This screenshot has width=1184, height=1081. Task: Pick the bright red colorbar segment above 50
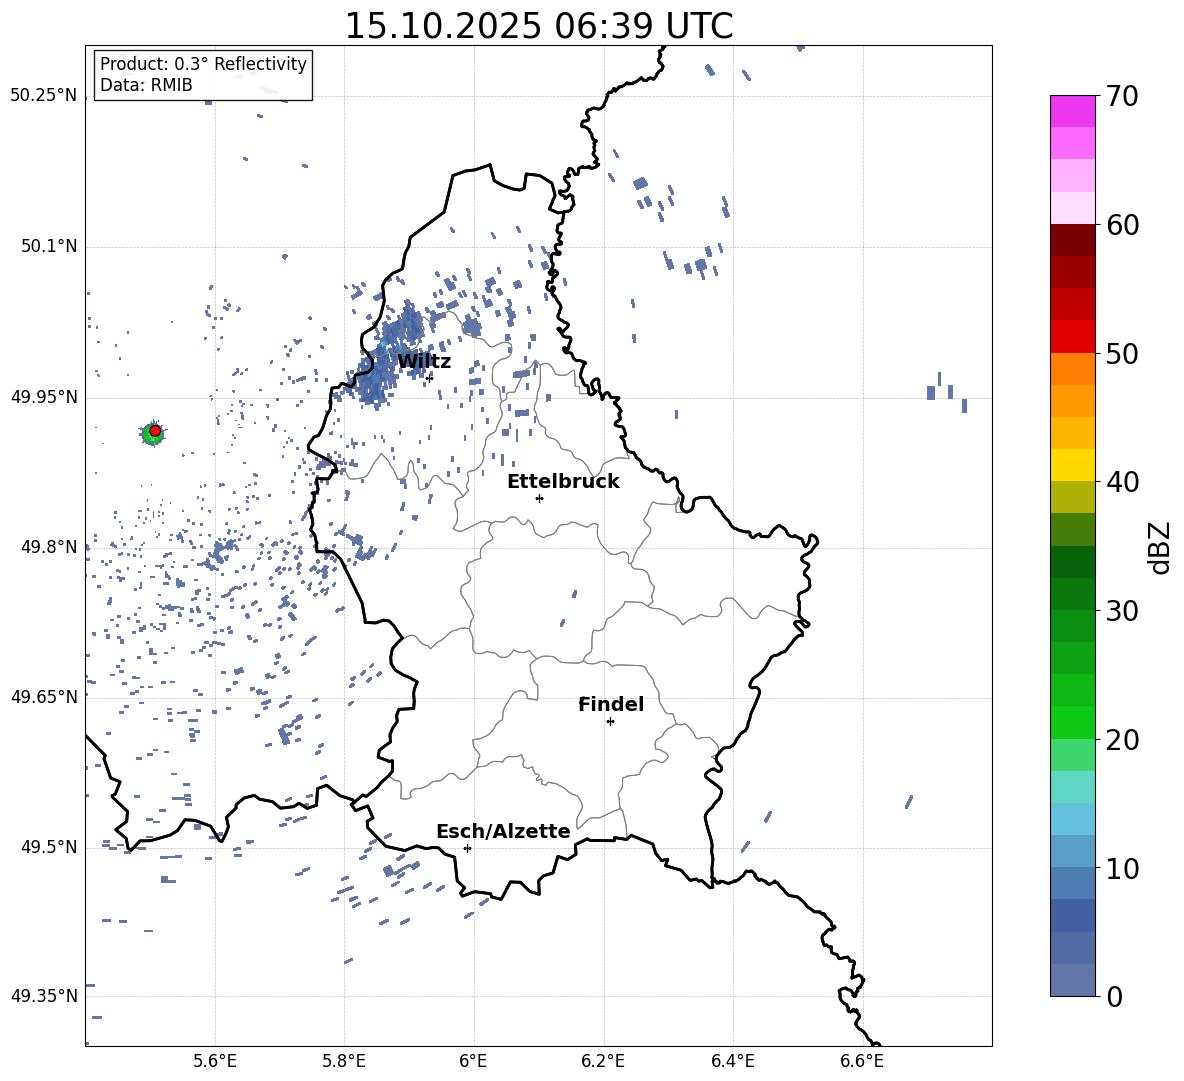1073,337
